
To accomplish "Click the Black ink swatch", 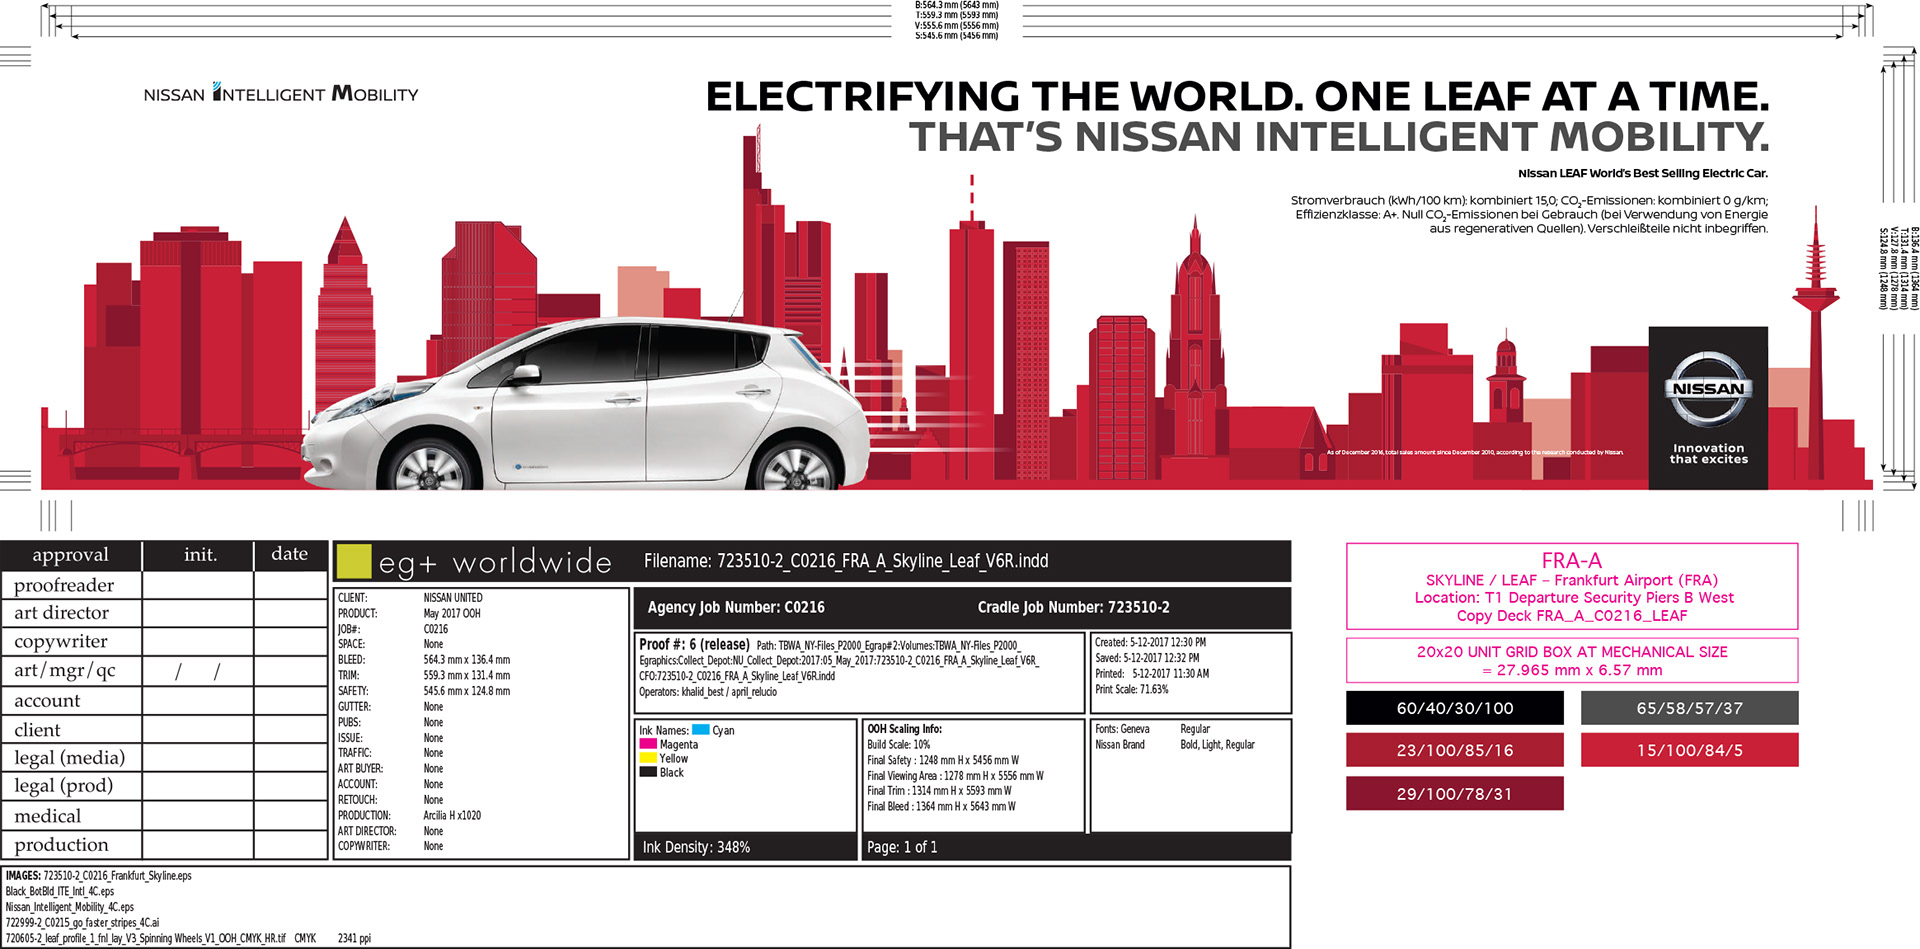I will 648,772.
